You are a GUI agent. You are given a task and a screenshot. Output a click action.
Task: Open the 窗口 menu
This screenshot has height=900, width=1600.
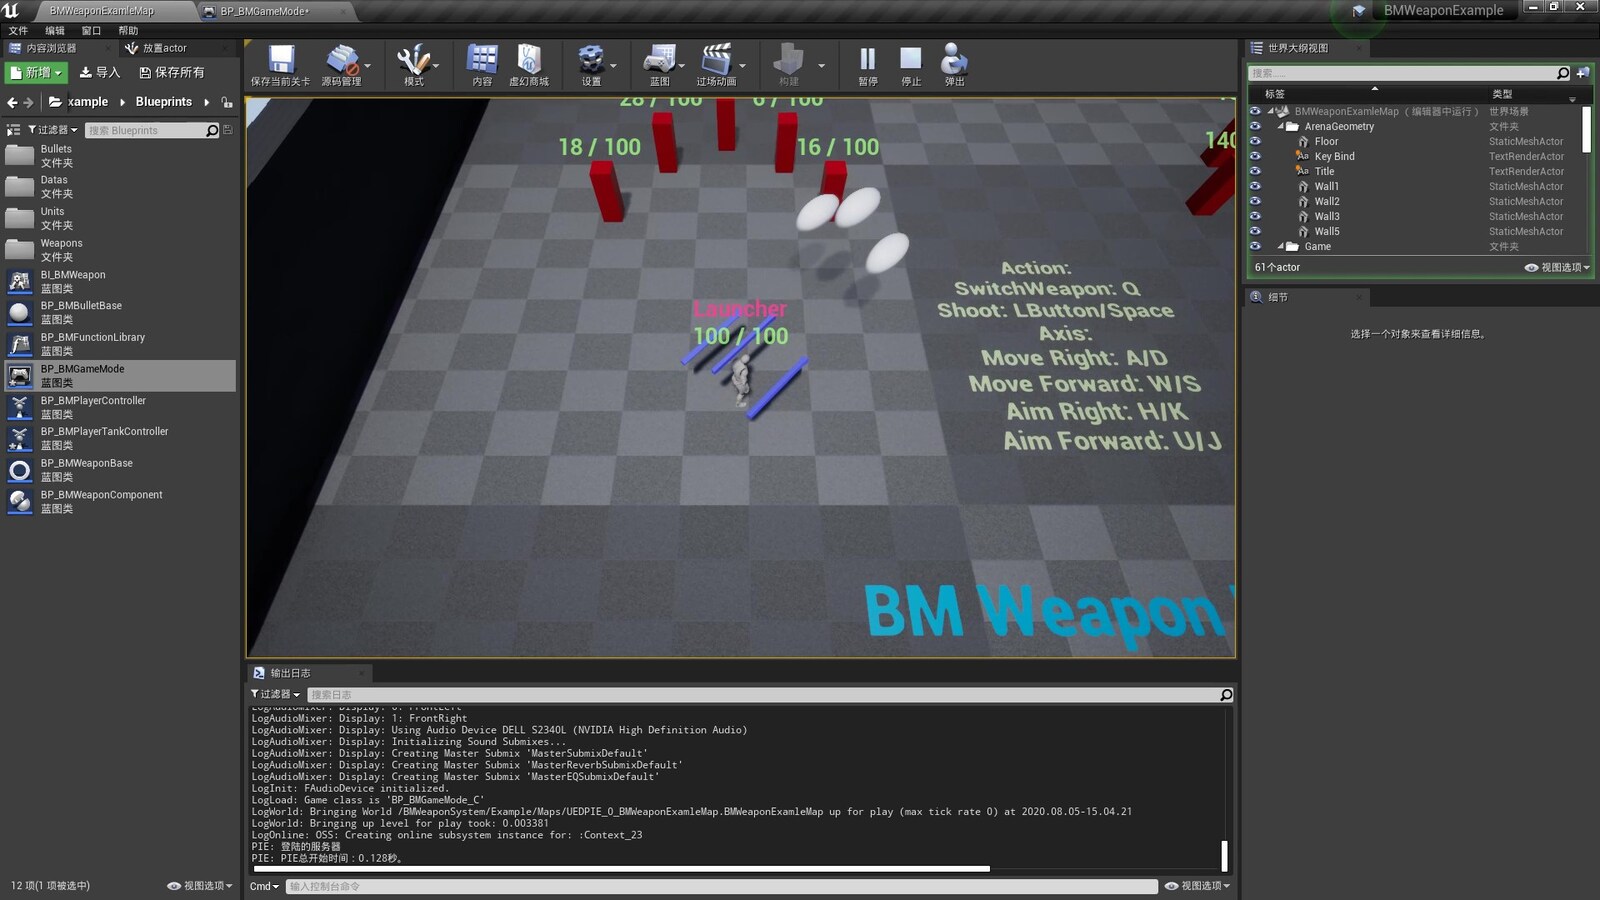(90, 29)
